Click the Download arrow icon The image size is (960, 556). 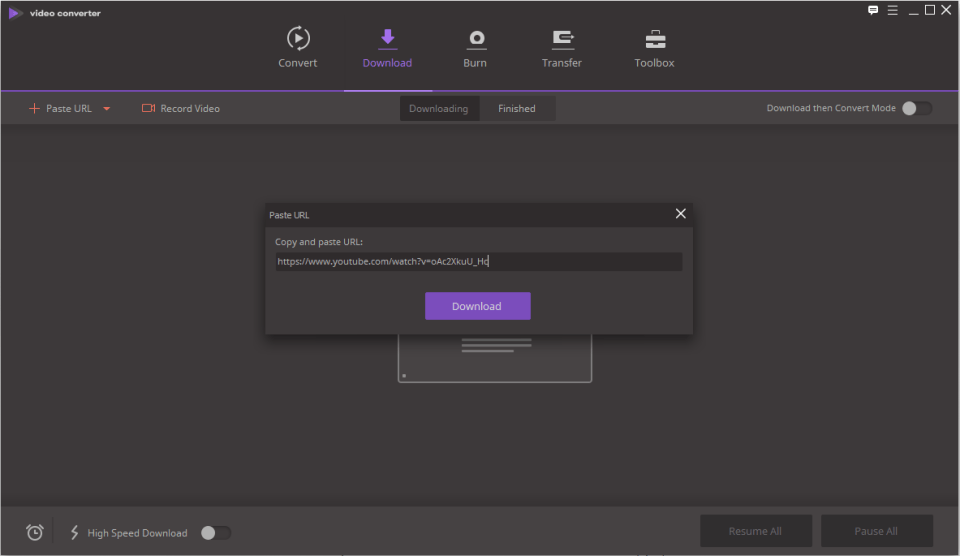[388, 38]
